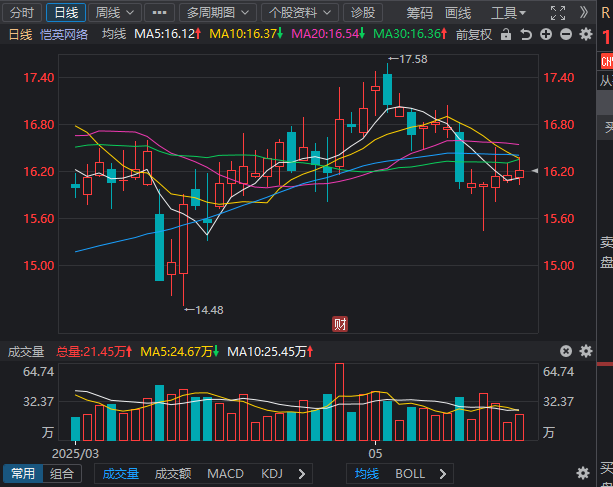Toggle 前复权 price adjustment mode
613x487 pixels.
(x=473, y=34)
